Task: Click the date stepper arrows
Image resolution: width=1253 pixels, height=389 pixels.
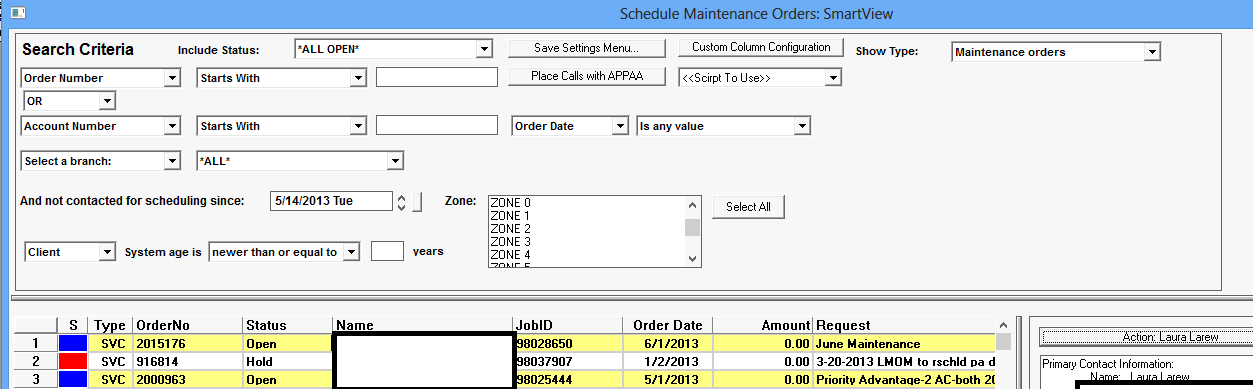Action: pyautogui.click(x=402, y=202)
